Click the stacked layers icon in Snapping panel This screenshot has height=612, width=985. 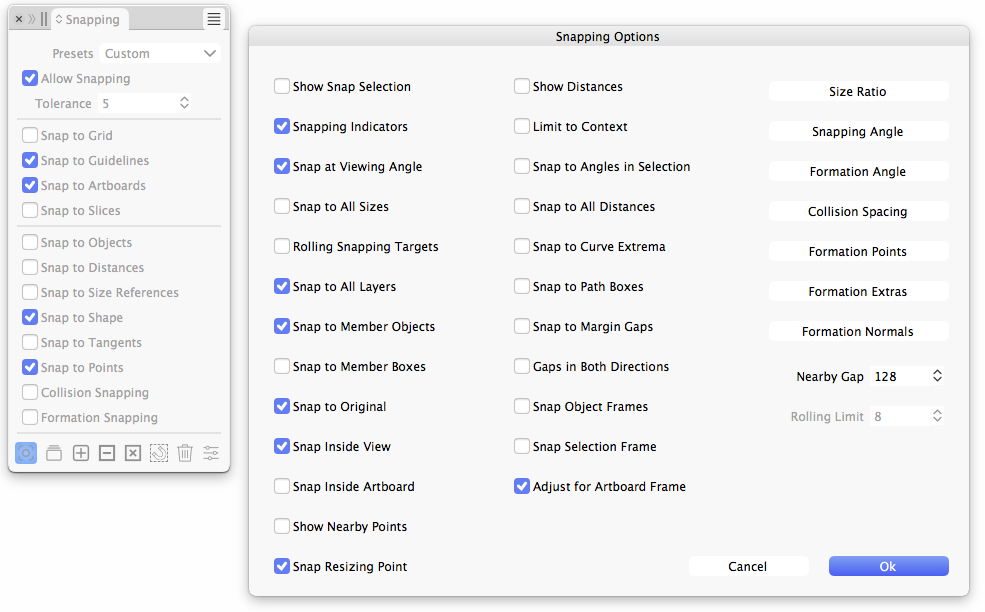click(x=54, y=453)
